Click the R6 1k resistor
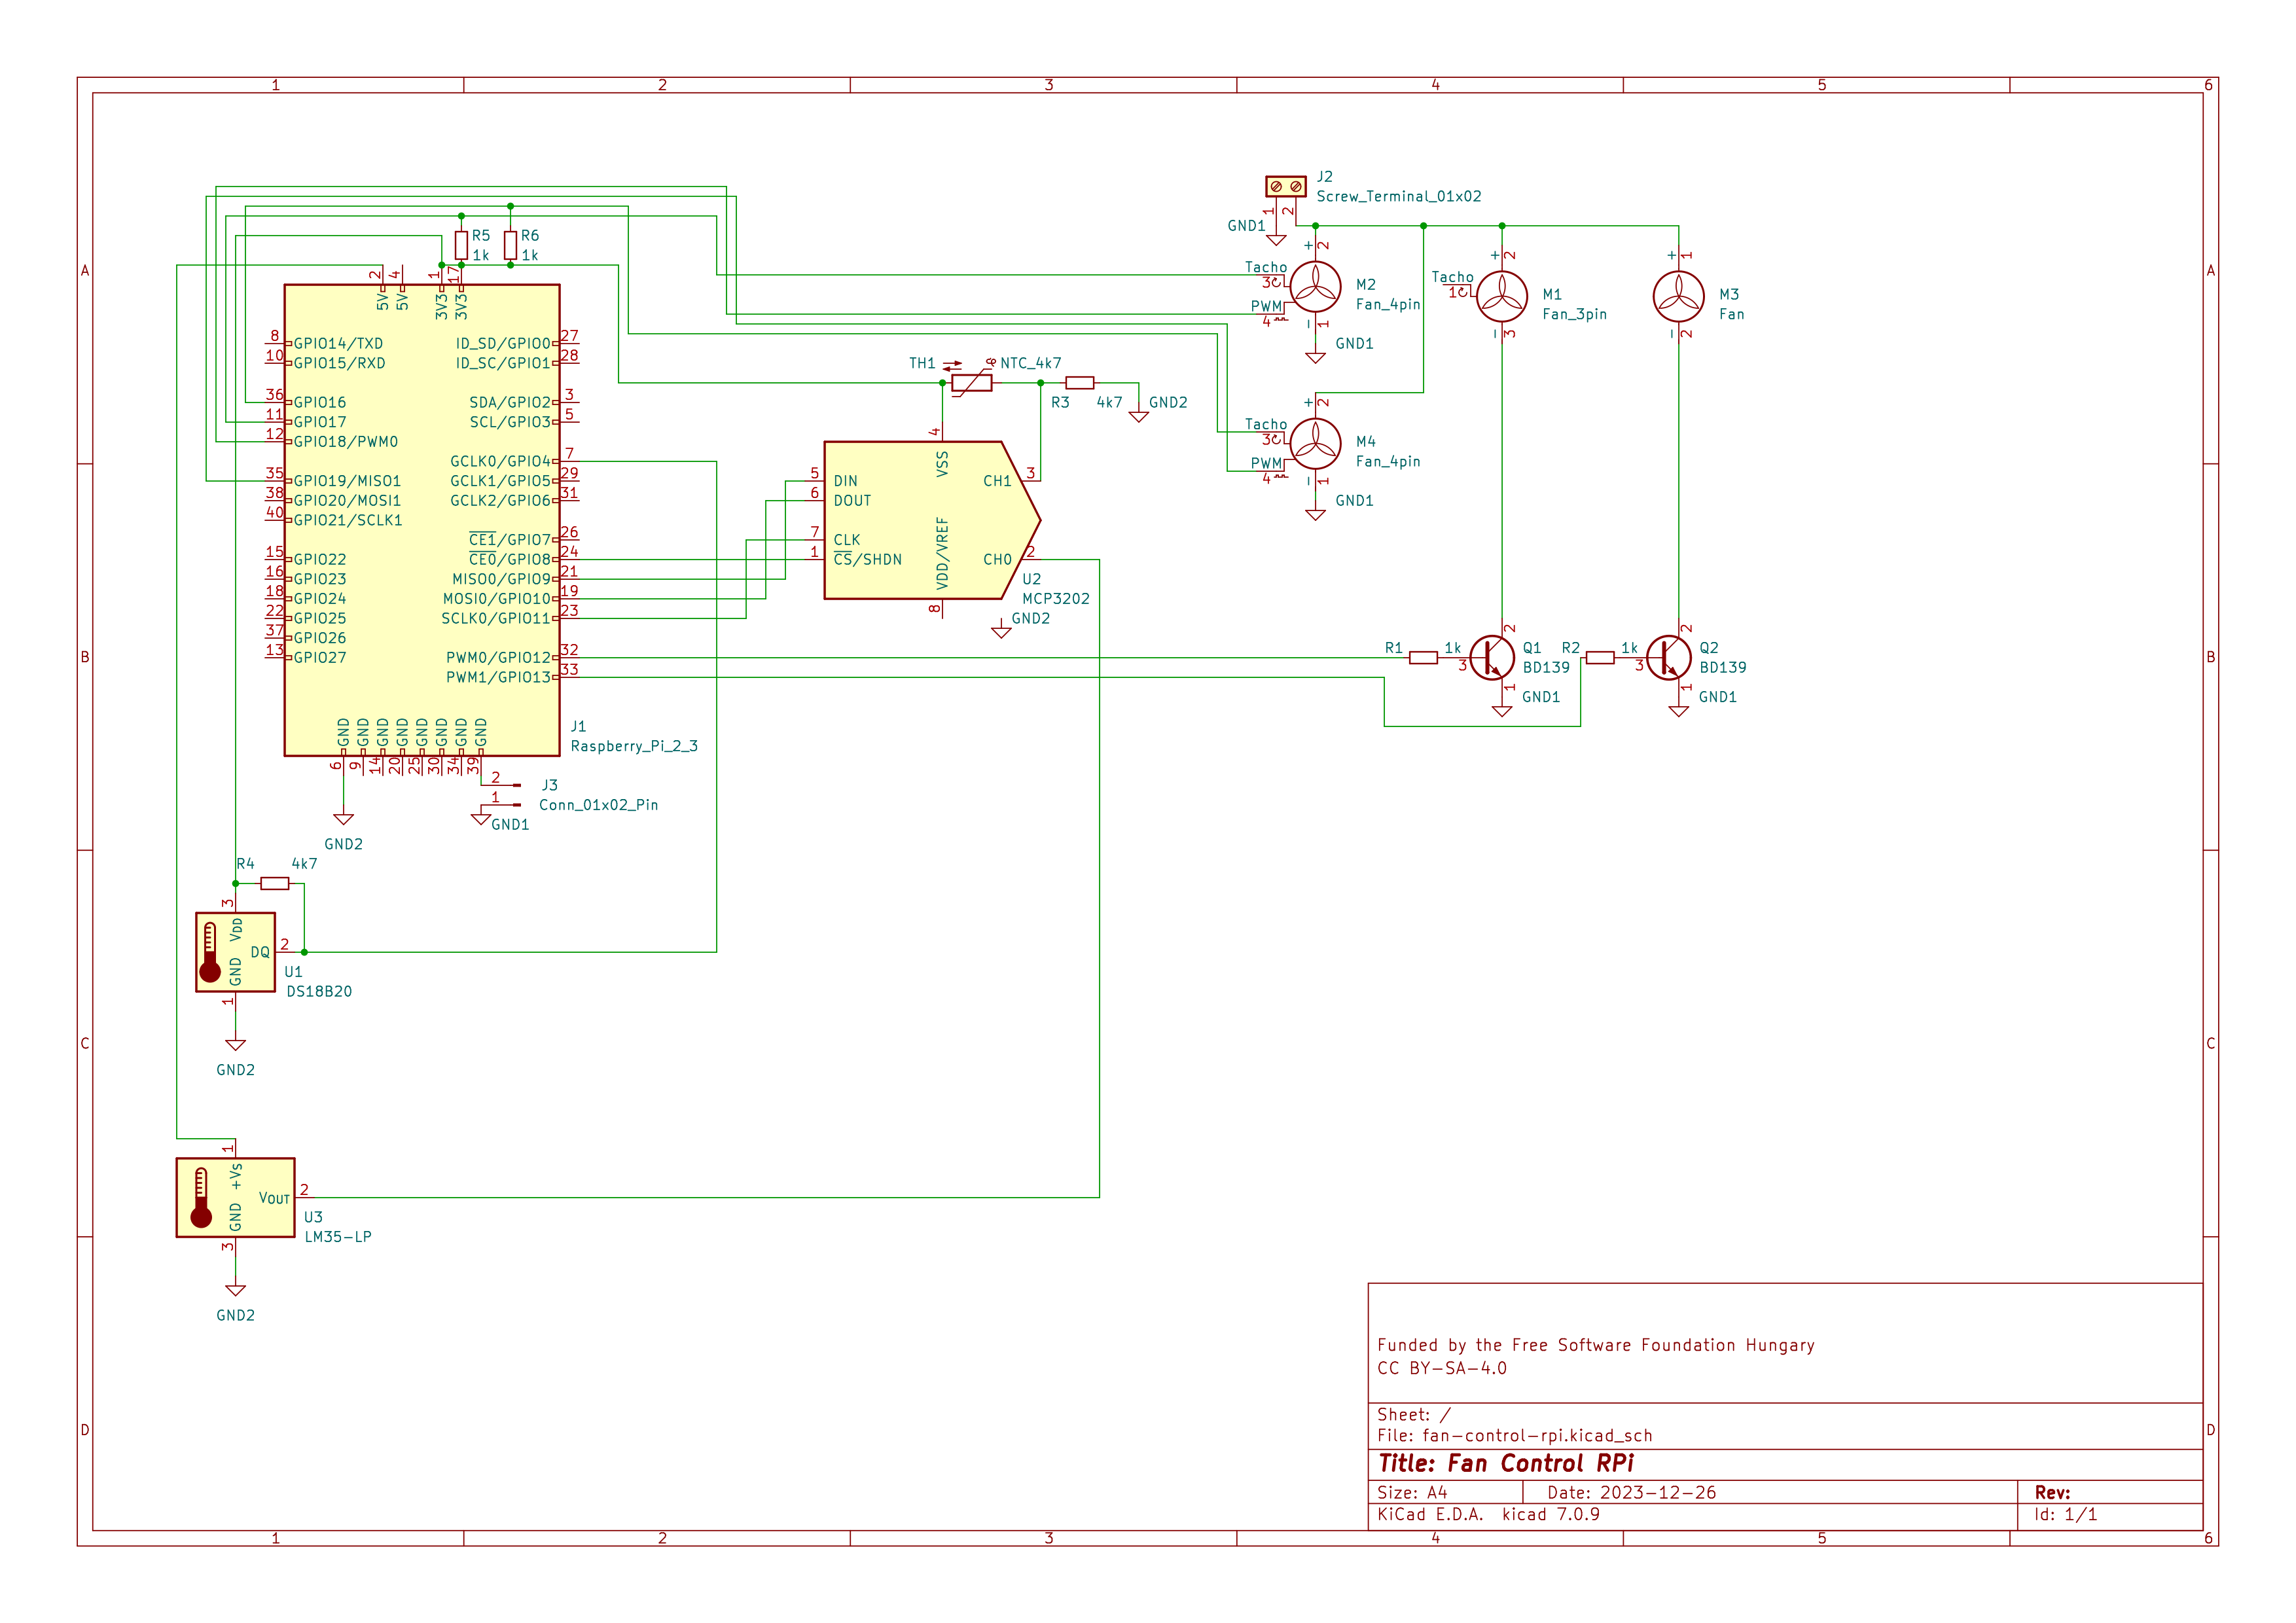Image resolution: width=2296 pixels, height=1623 pixels. pos(510,245)
